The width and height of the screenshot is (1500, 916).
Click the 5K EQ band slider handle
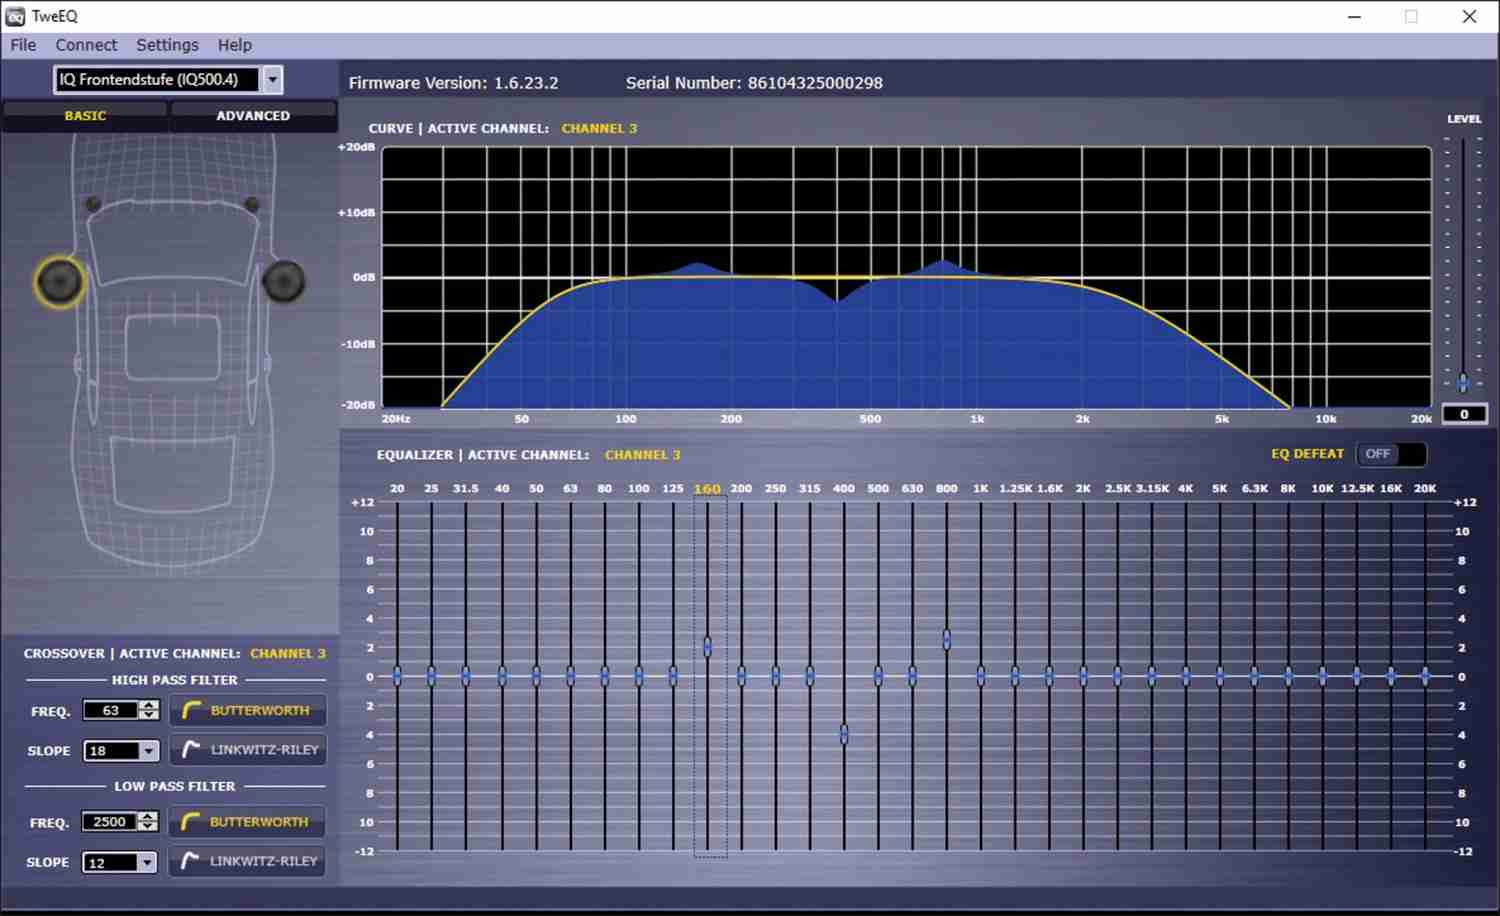point(1219,676)
